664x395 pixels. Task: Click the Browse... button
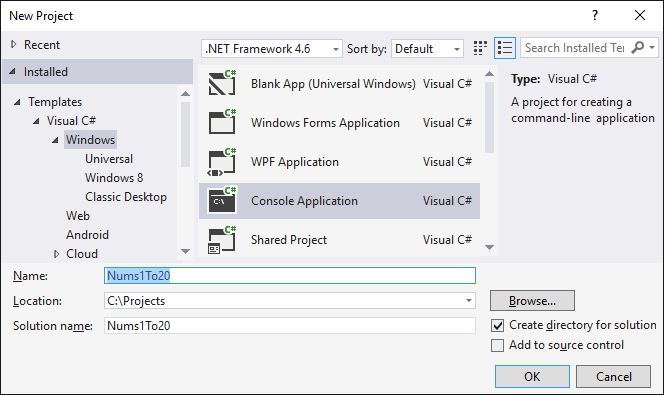pyautogui.click(x=532, y=301)
